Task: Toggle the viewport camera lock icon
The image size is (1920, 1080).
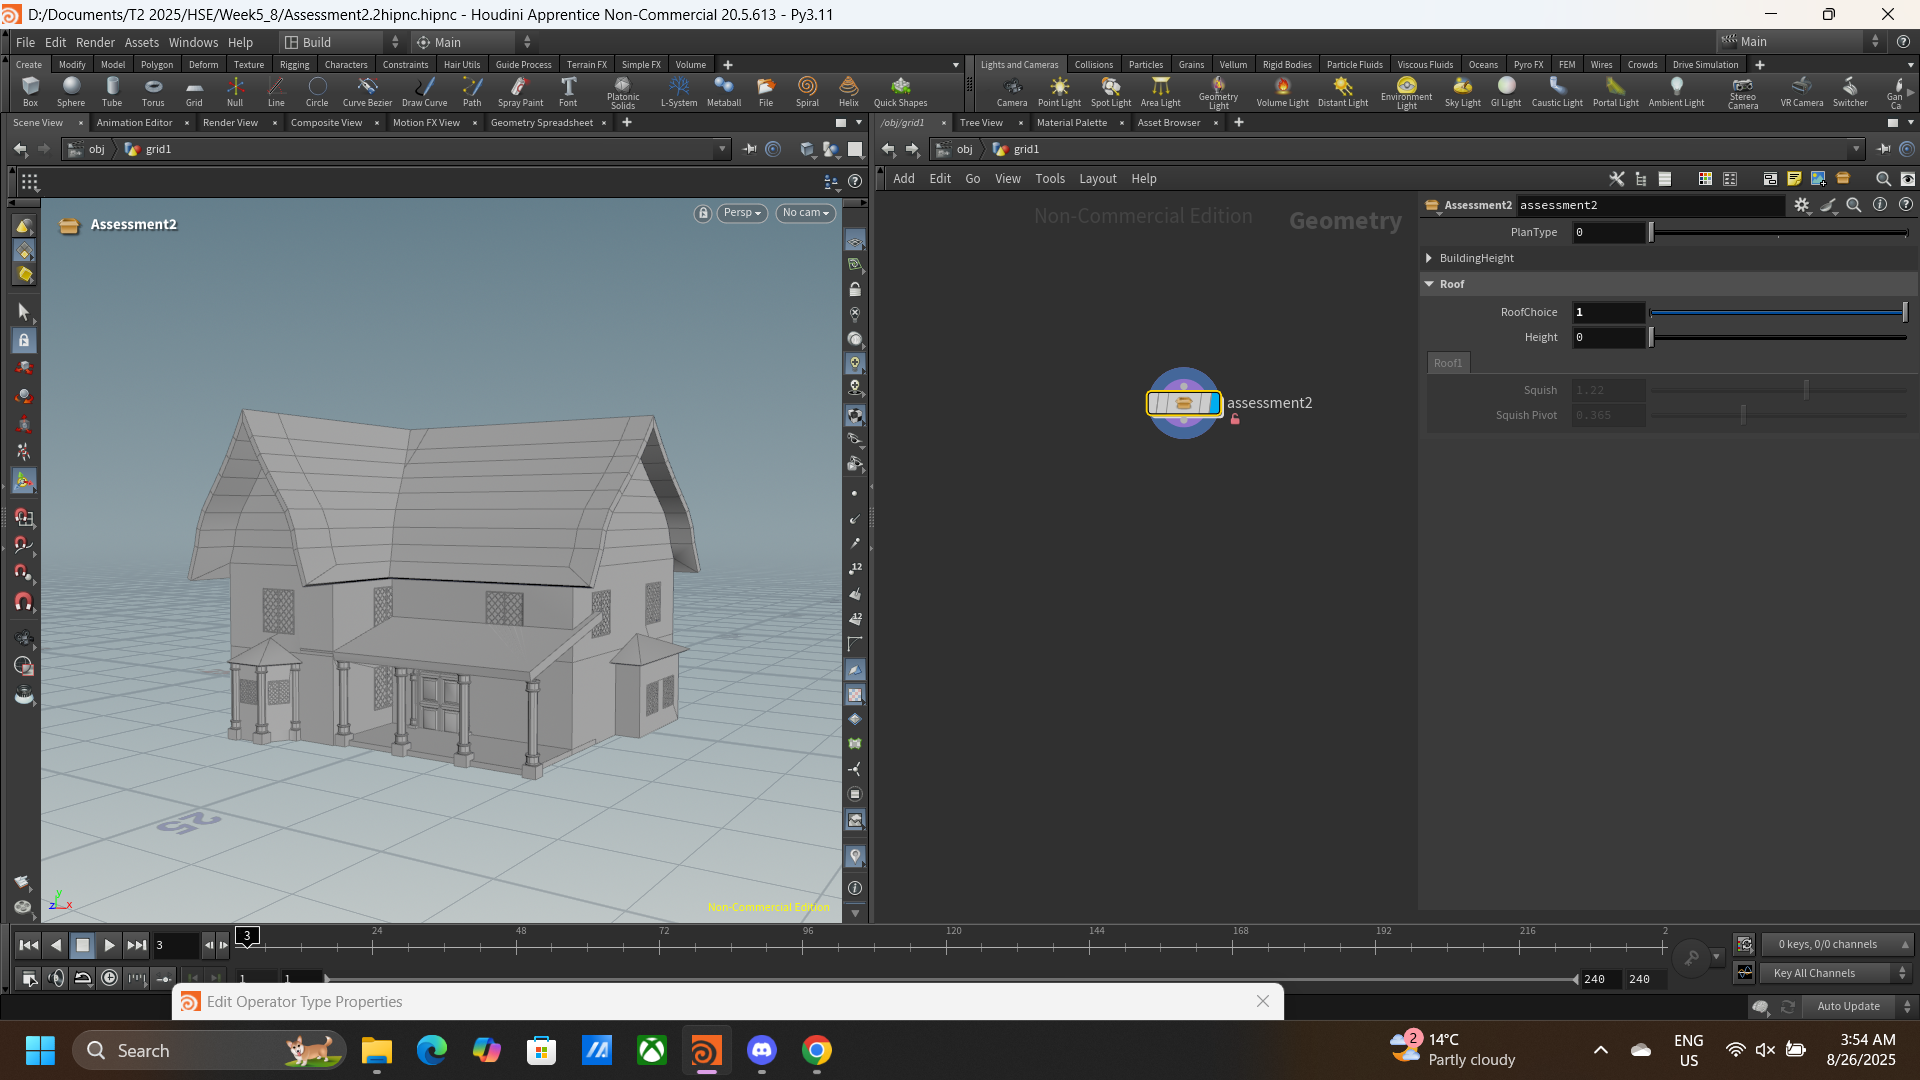Action: click(x=703, y=213)
